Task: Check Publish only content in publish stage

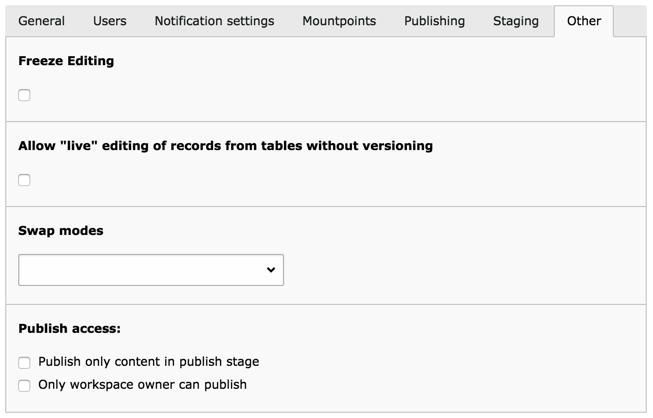Action: pyautogui.click(x=25, y=362)
